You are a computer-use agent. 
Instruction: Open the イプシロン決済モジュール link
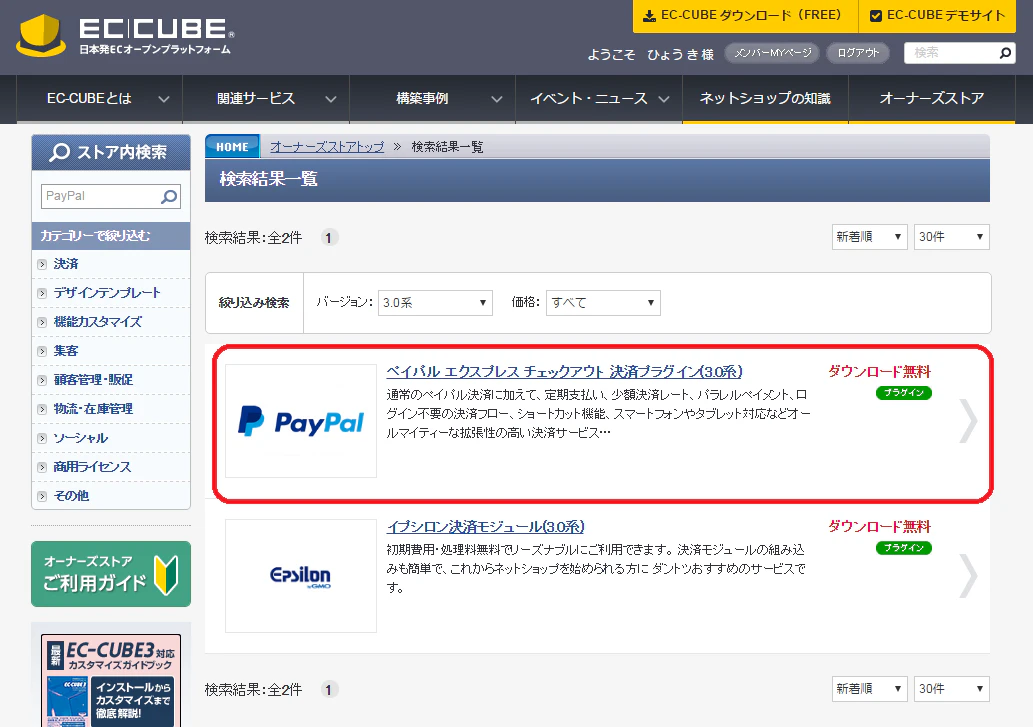(486, 527)
